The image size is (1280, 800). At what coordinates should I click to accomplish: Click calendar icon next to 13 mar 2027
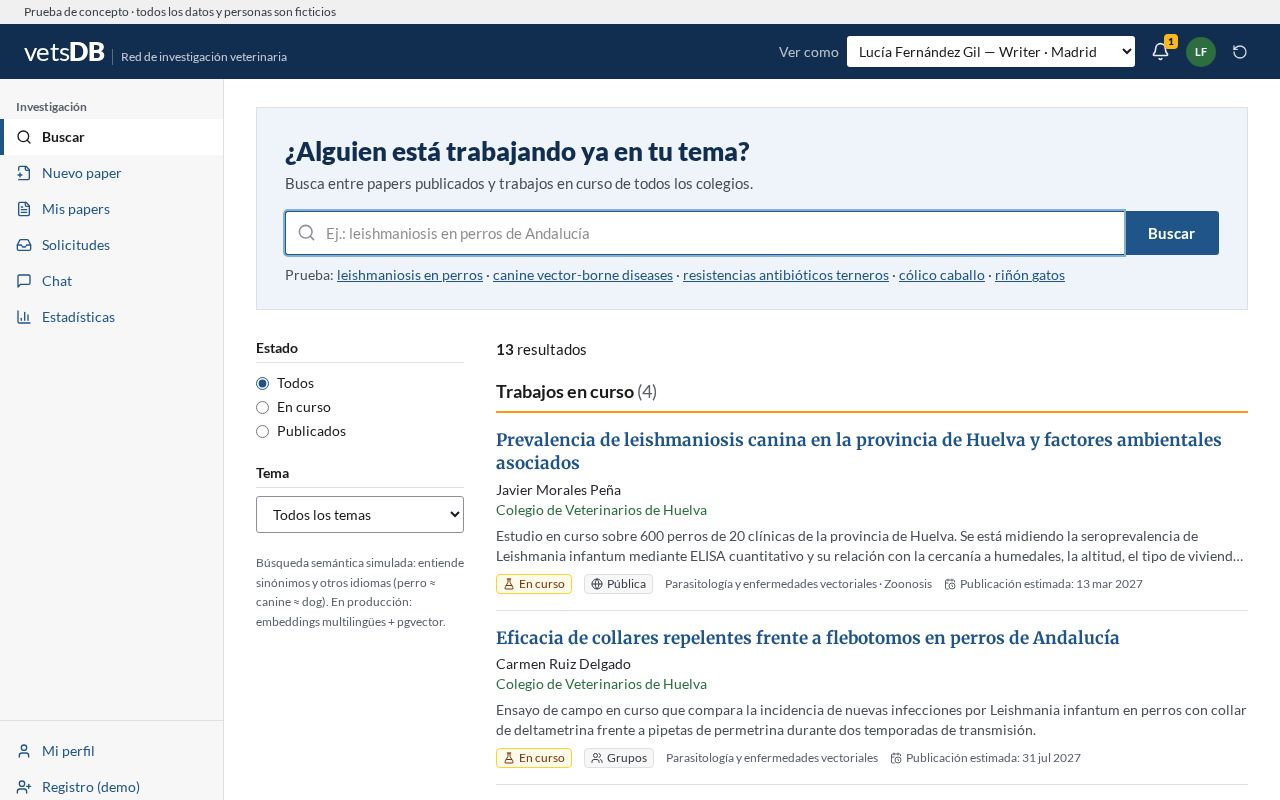tap(950, 584)
